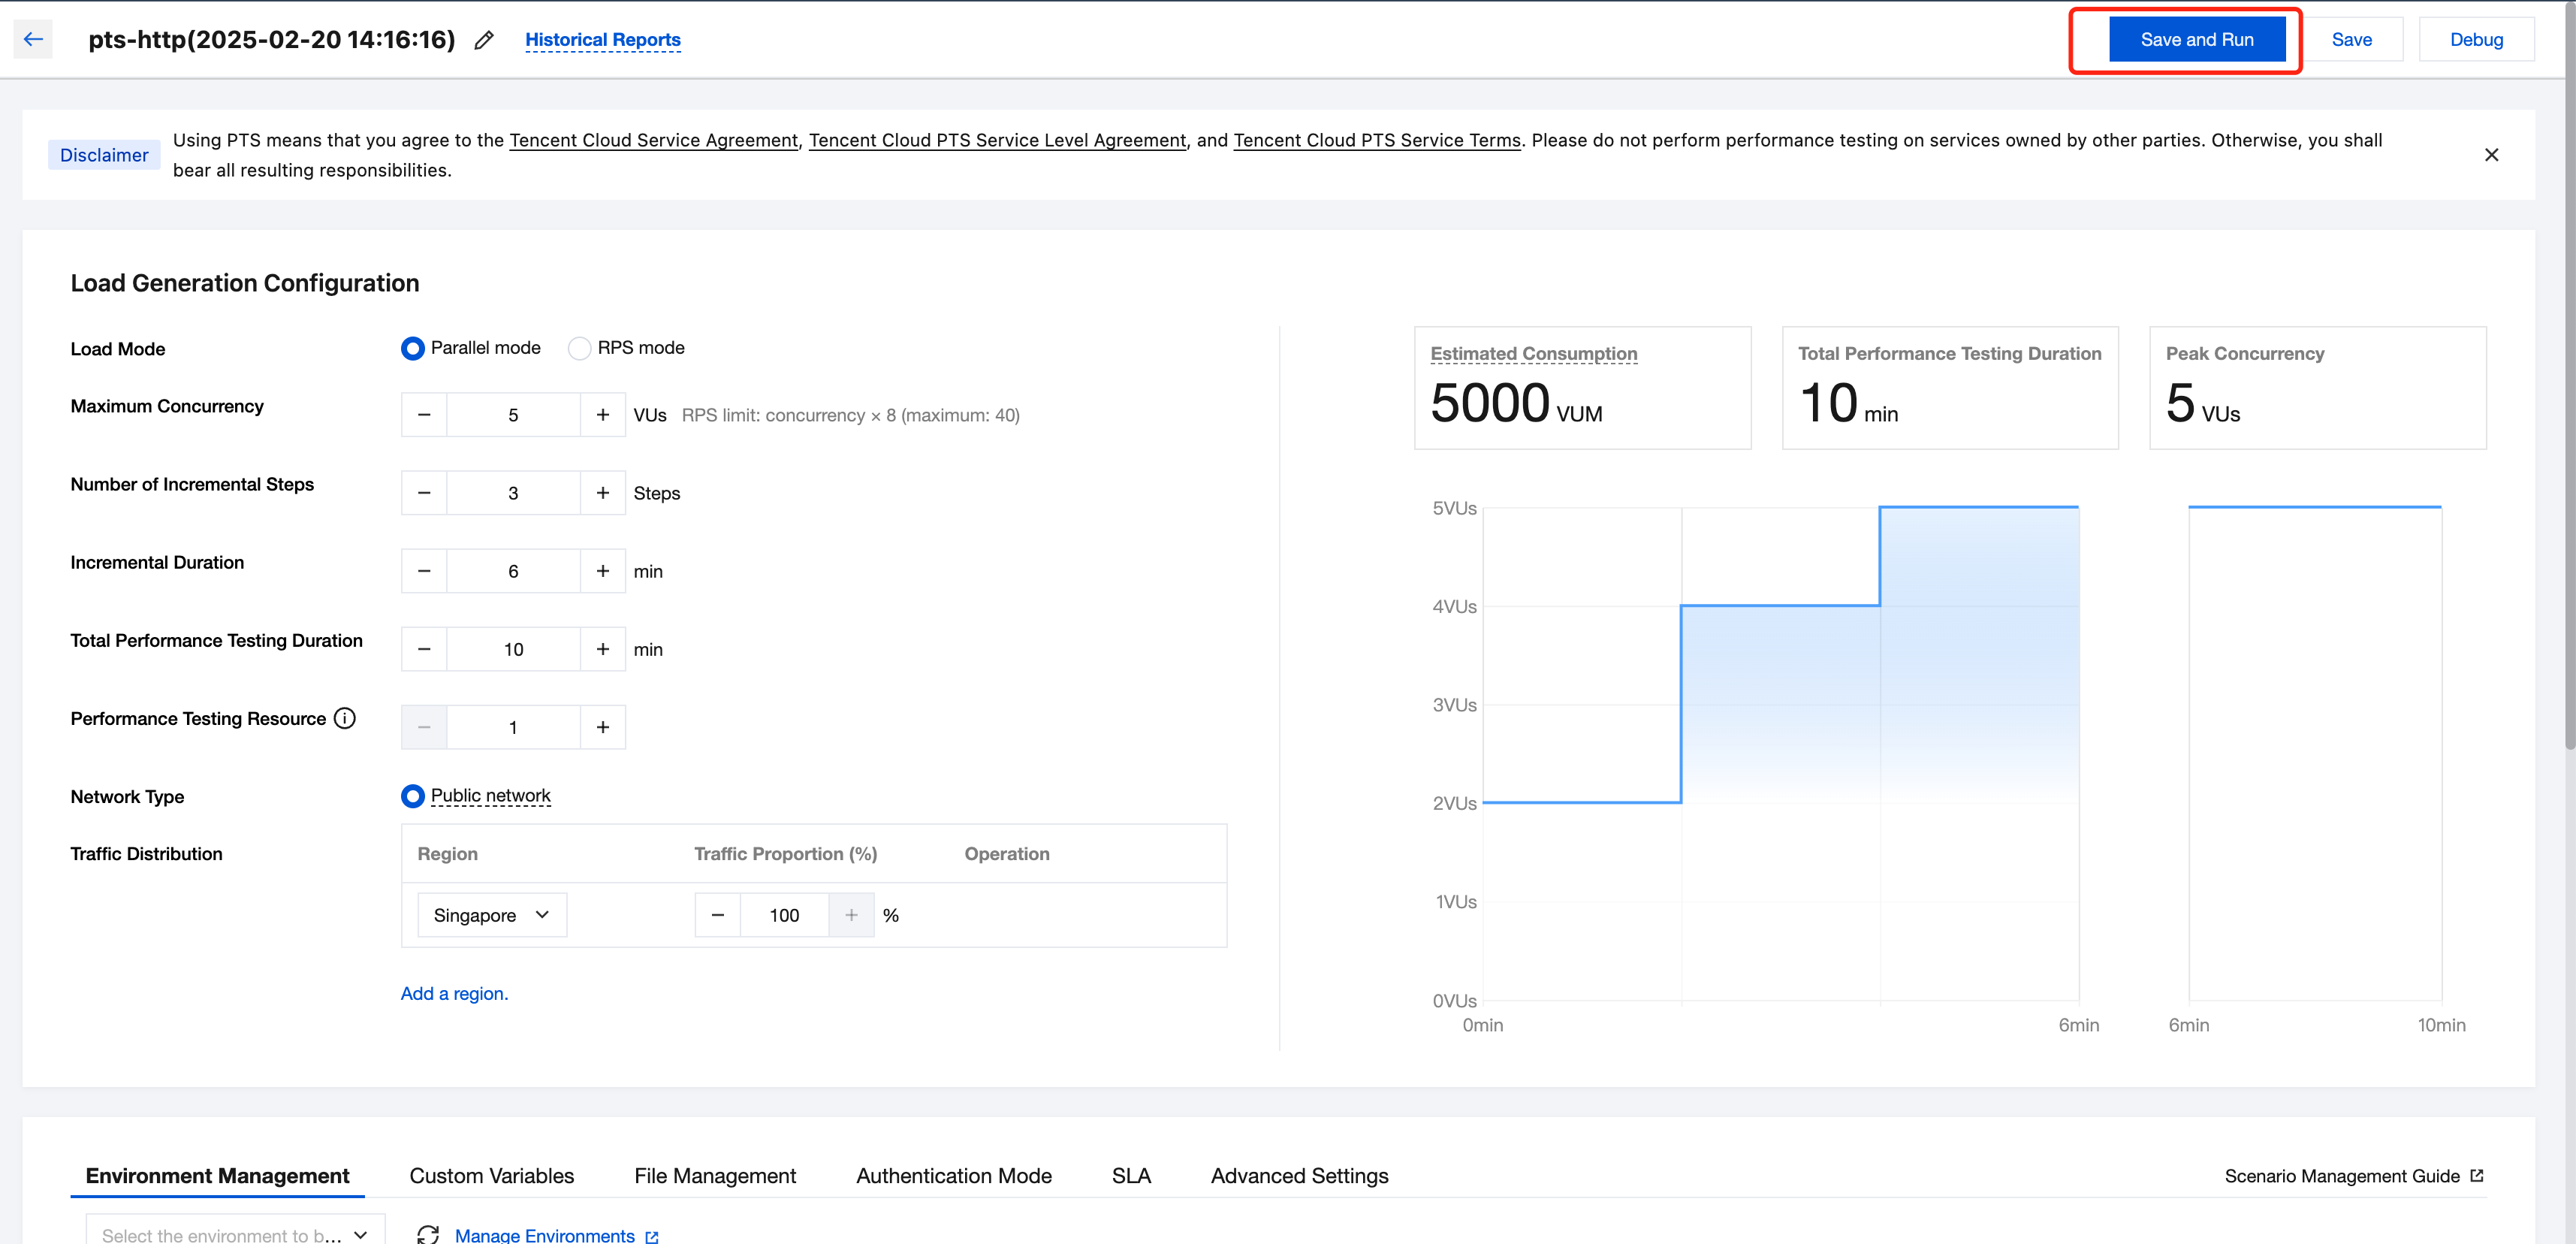Select Parallel mode radio button

point(412,348)
